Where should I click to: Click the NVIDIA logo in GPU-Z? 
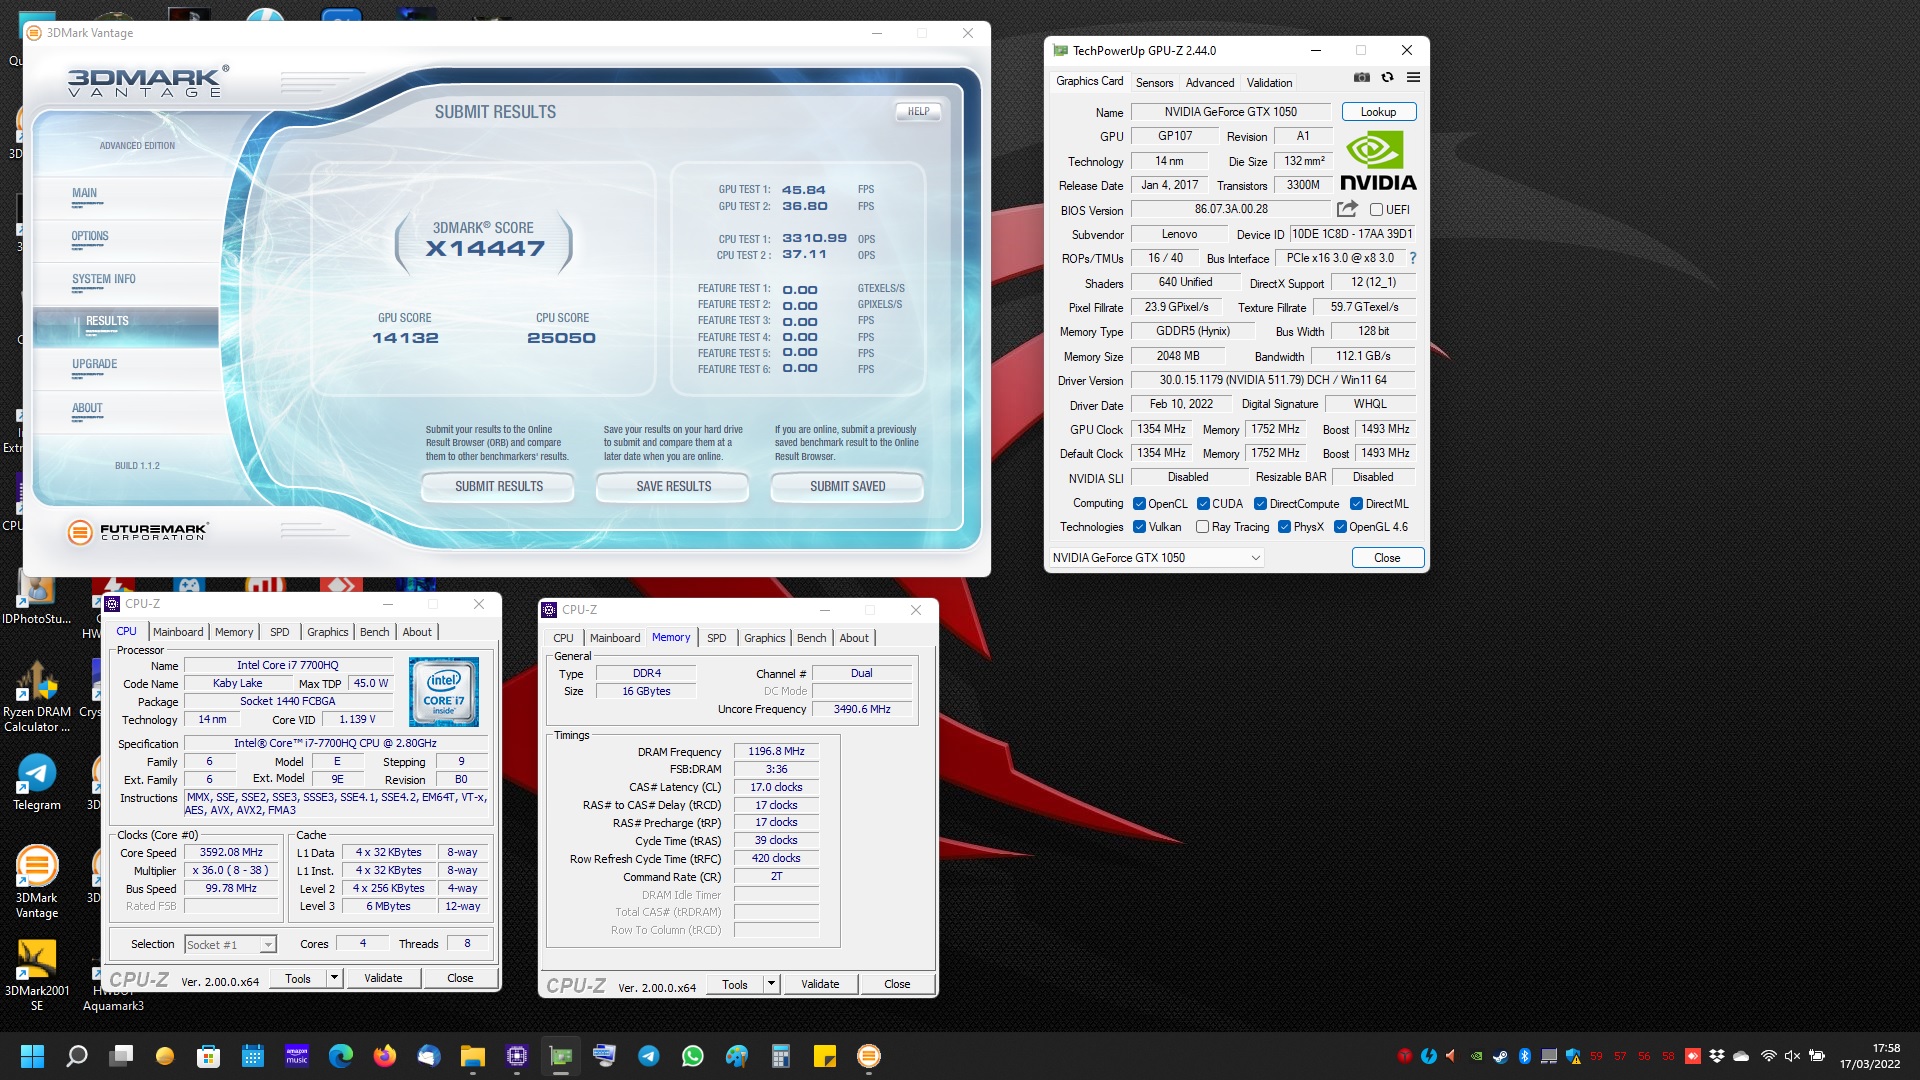[x=1378, y=160]
